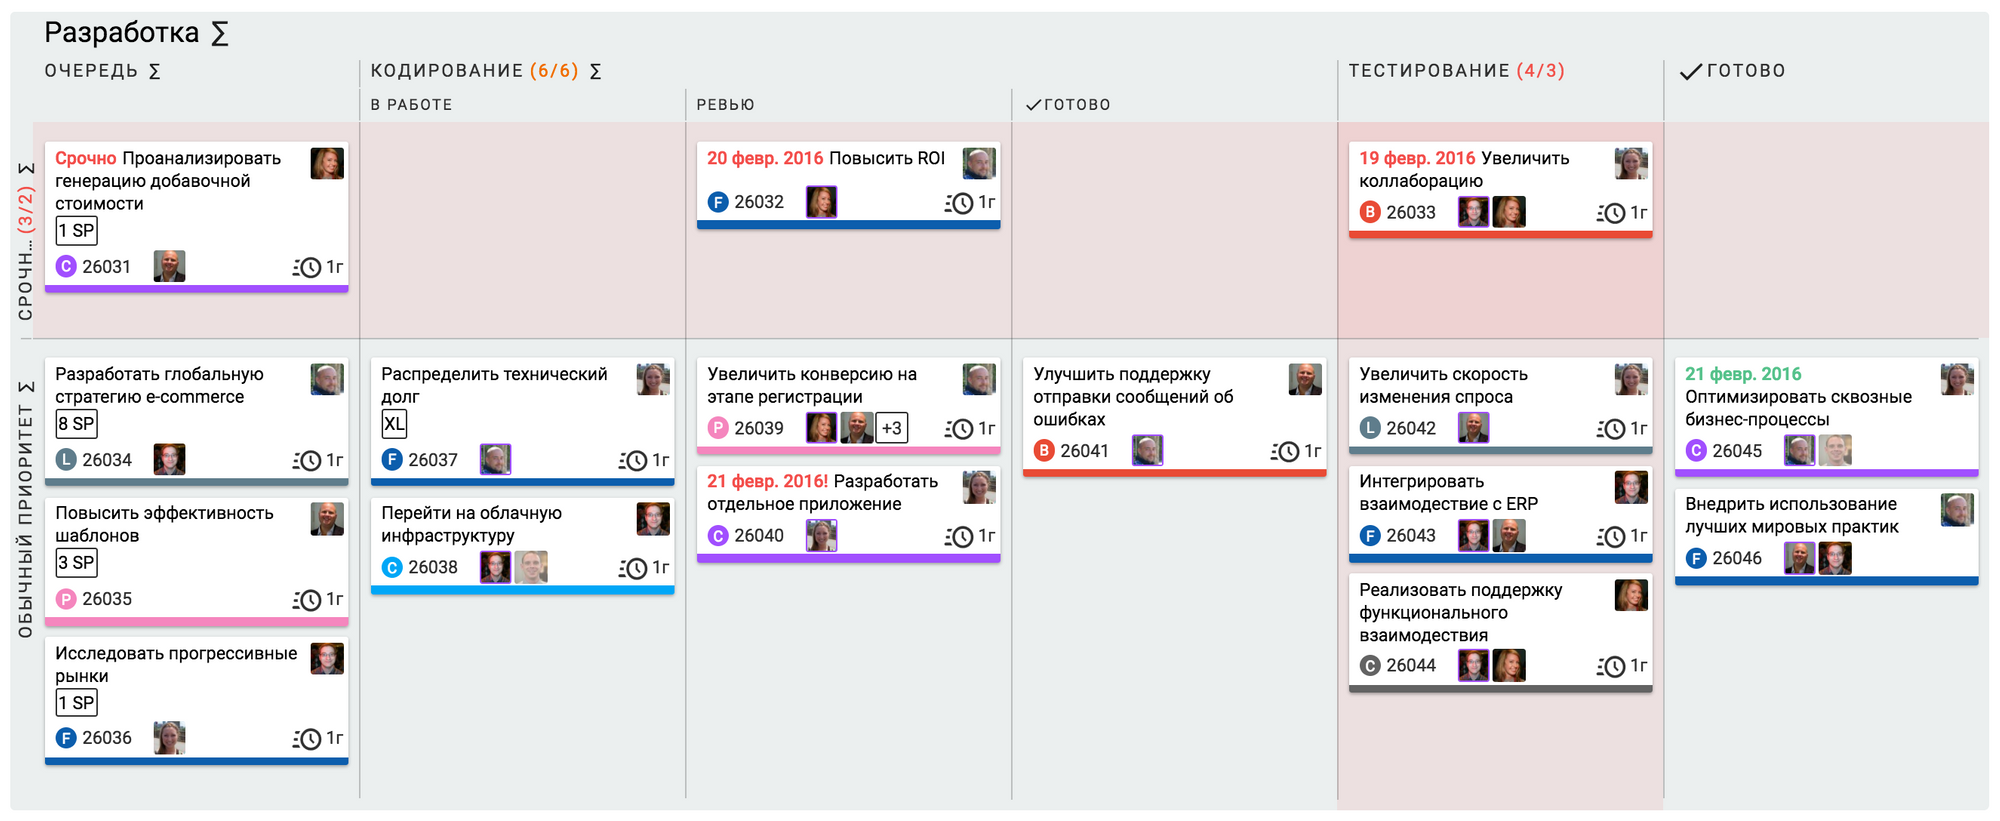Click the sigma icon next to Разработка title
The width and height of the screenshot is (2000, 821).
coord(220,34)
